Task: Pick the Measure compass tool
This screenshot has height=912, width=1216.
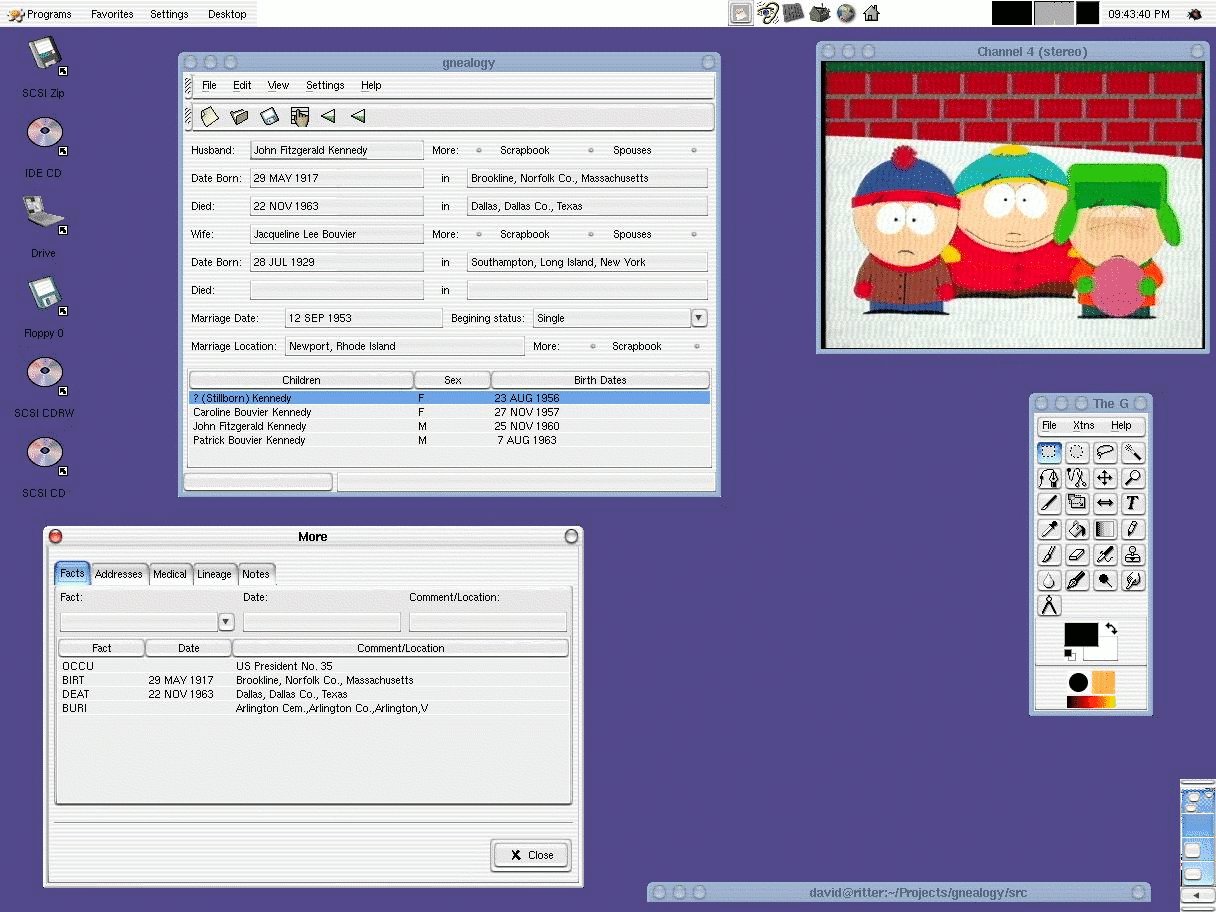Action: pyautogui.click(x=1049, y=606)
